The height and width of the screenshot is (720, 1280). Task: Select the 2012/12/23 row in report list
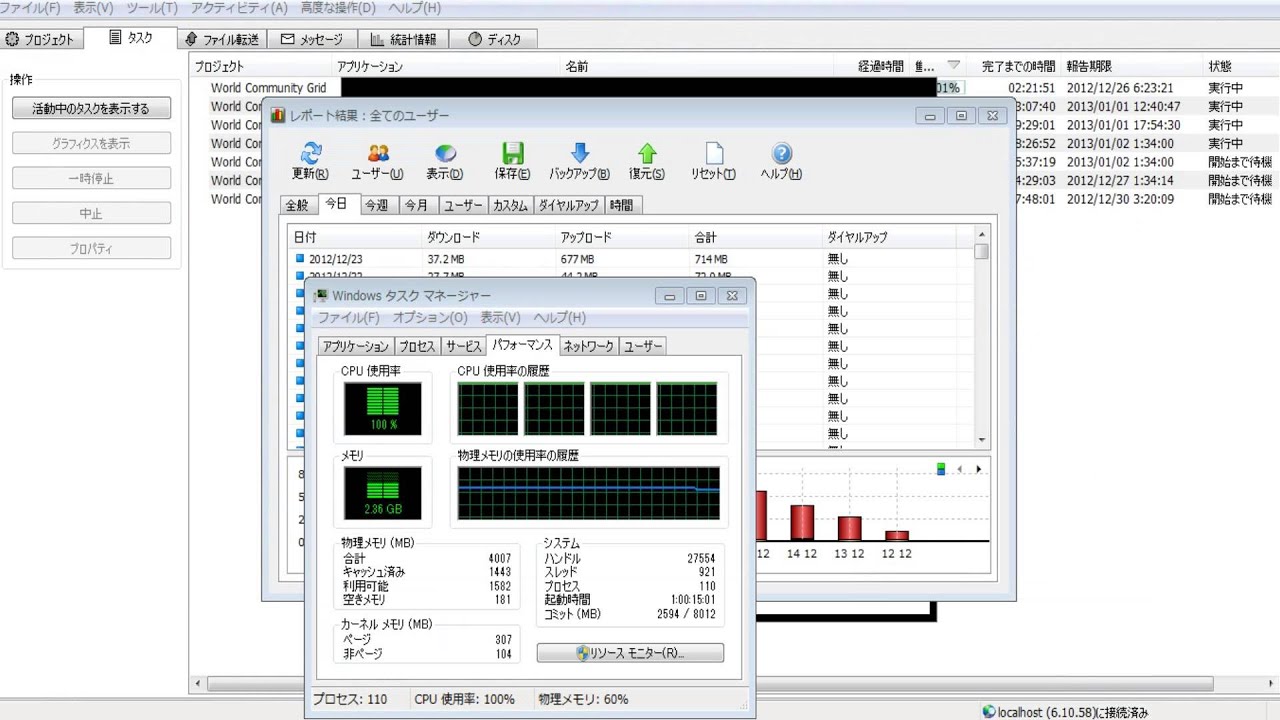[632, 259]
